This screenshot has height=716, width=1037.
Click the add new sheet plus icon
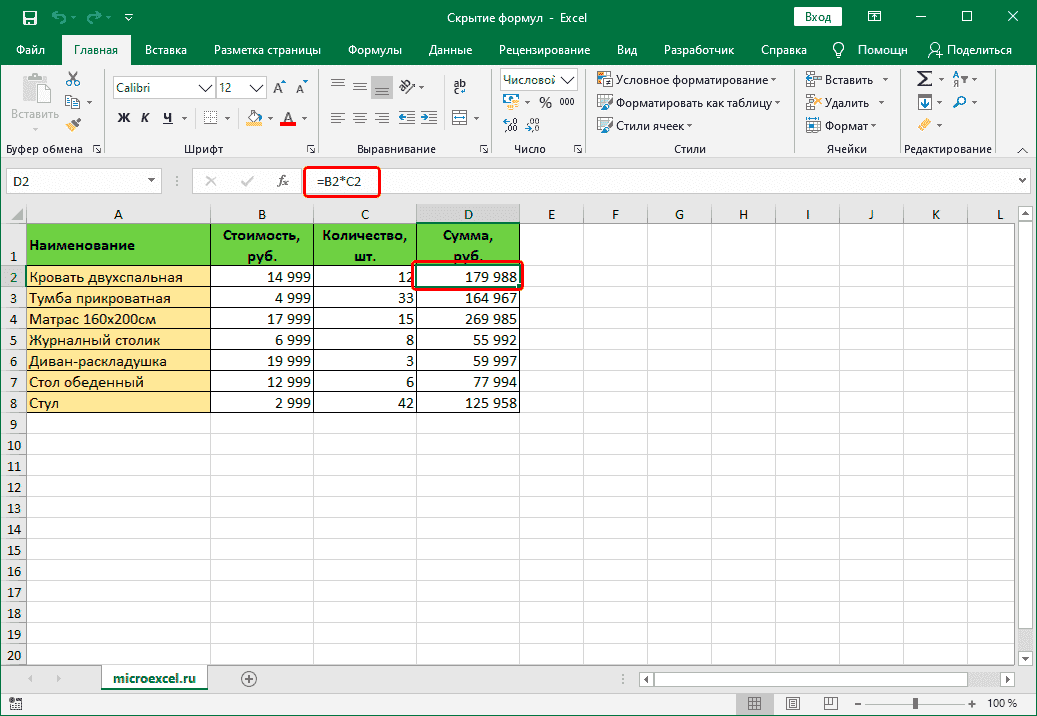pyautogui.click(x=249, y=679)
